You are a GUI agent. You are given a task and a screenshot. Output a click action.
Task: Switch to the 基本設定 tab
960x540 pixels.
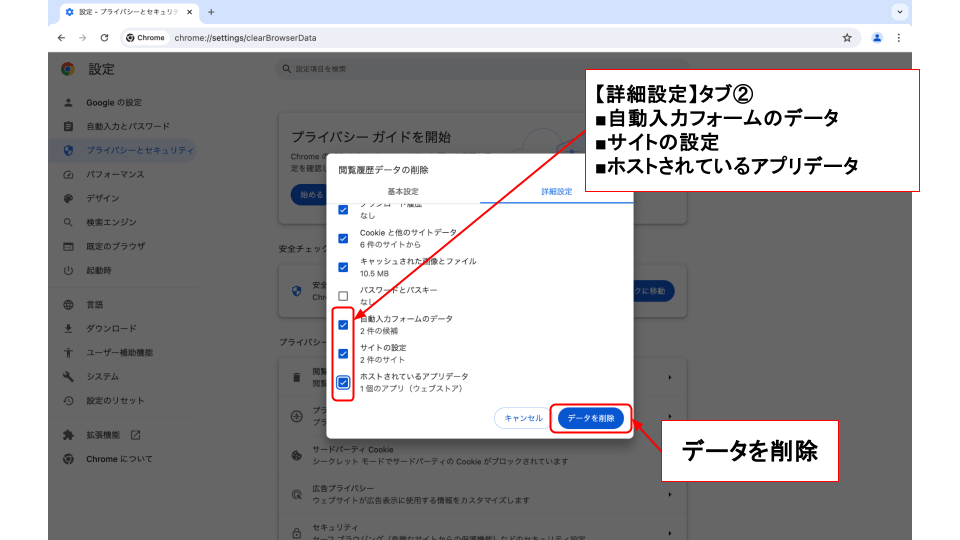tap(403, 191)
